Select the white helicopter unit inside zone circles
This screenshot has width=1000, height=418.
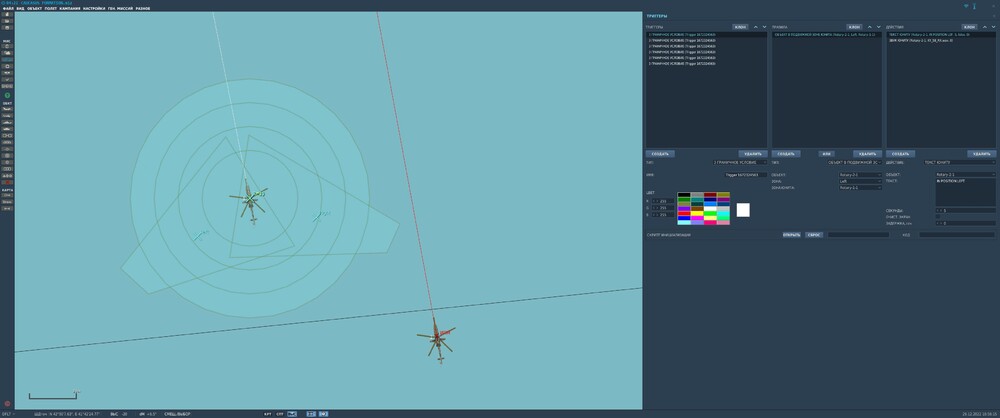pos(249,200)
